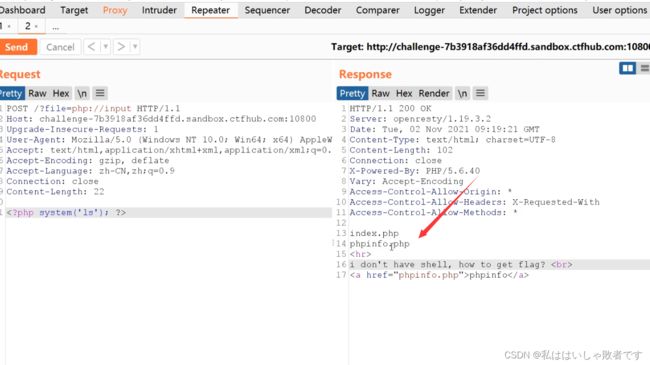
Task: Open the Dashboard tab
Action: [22, 10]
